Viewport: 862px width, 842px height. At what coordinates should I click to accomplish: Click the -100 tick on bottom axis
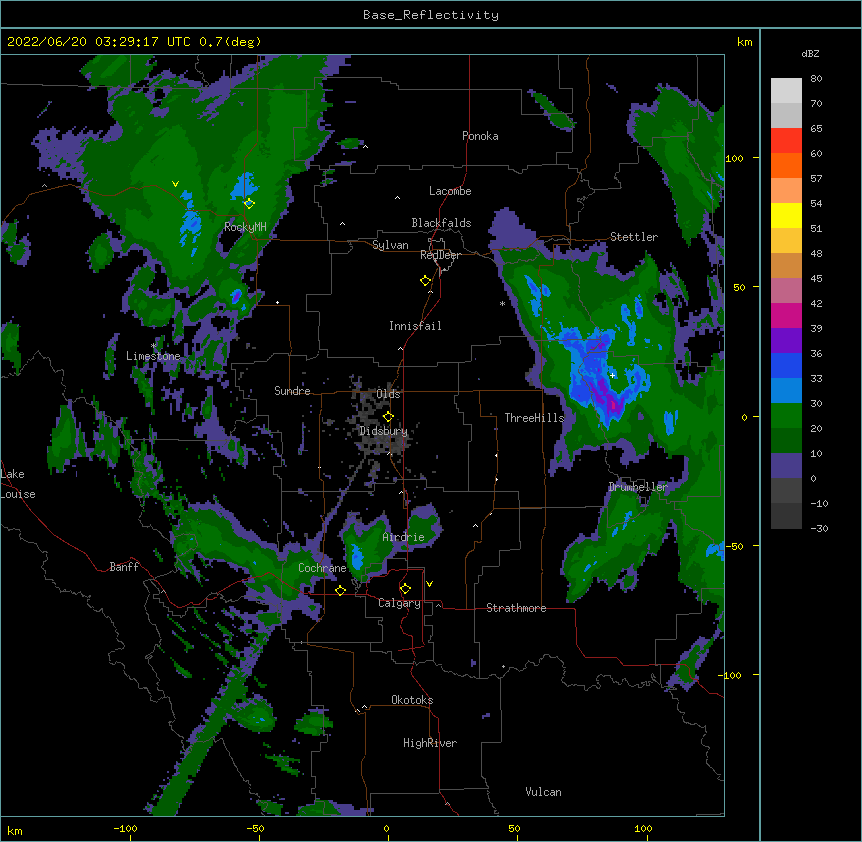[125, 829]
